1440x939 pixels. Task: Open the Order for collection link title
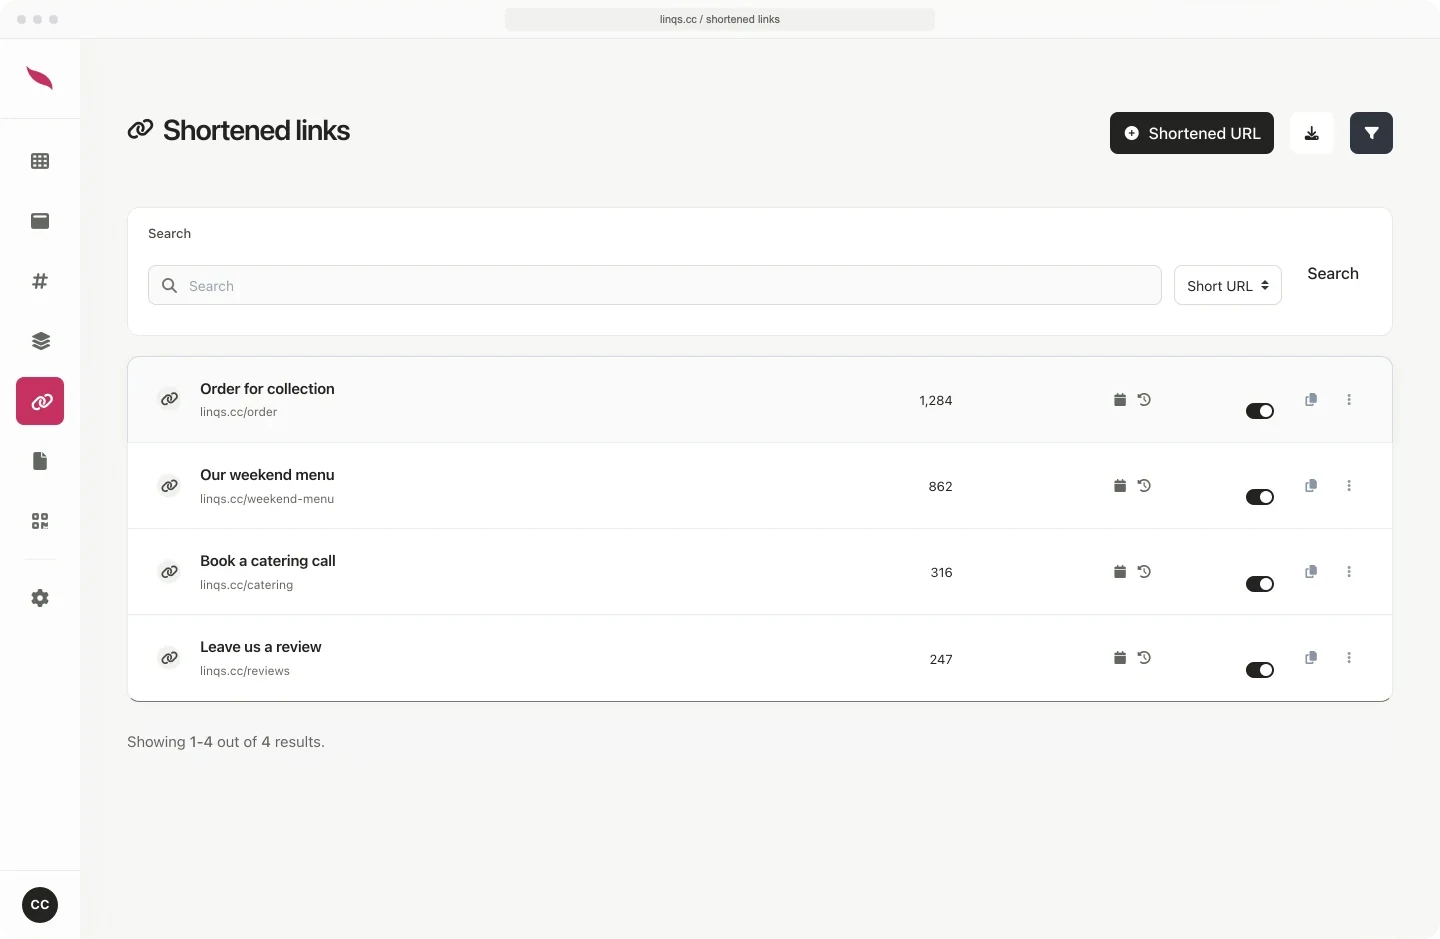point(267,389)
